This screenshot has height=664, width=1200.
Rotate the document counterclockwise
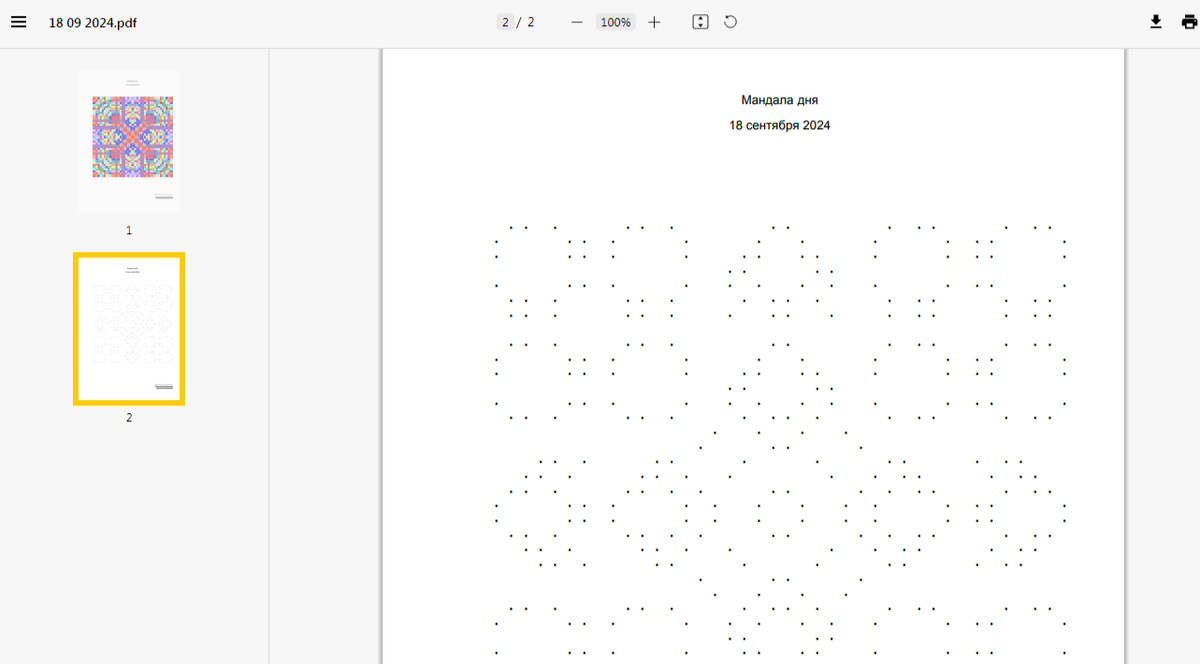[x=731, y=22]
